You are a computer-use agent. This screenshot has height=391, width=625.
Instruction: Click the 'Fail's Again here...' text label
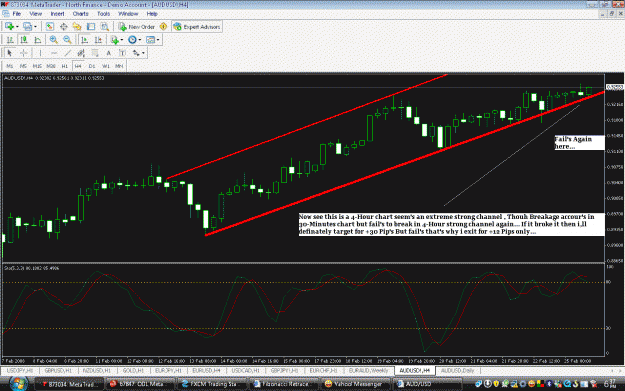coord(579,143)
